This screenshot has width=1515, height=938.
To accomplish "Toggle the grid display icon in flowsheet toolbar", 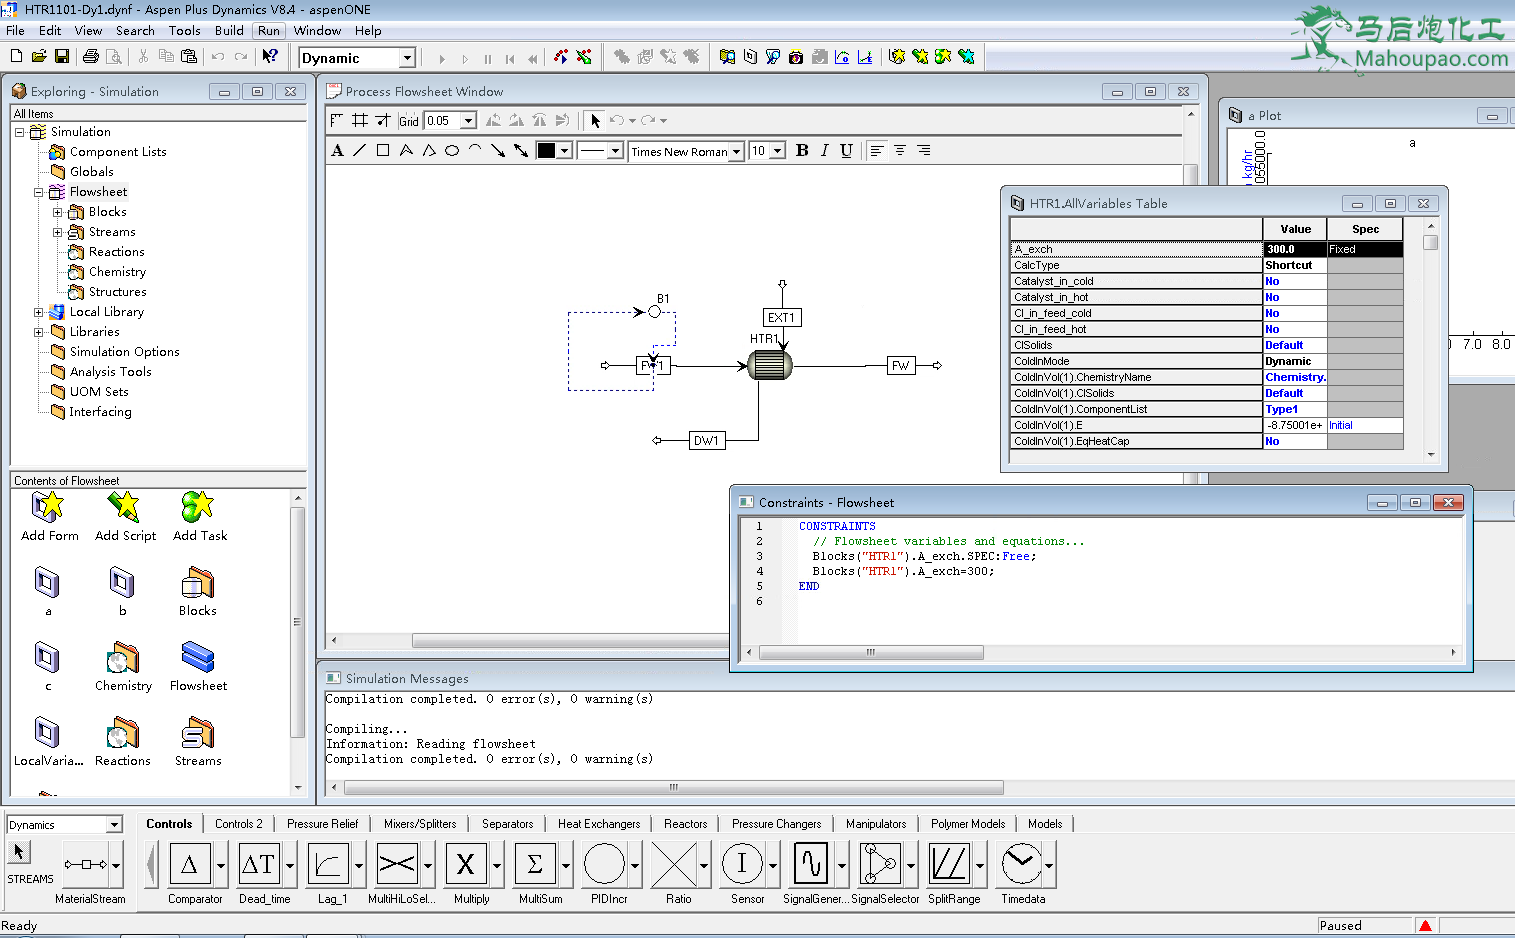I will click(360, 121).
